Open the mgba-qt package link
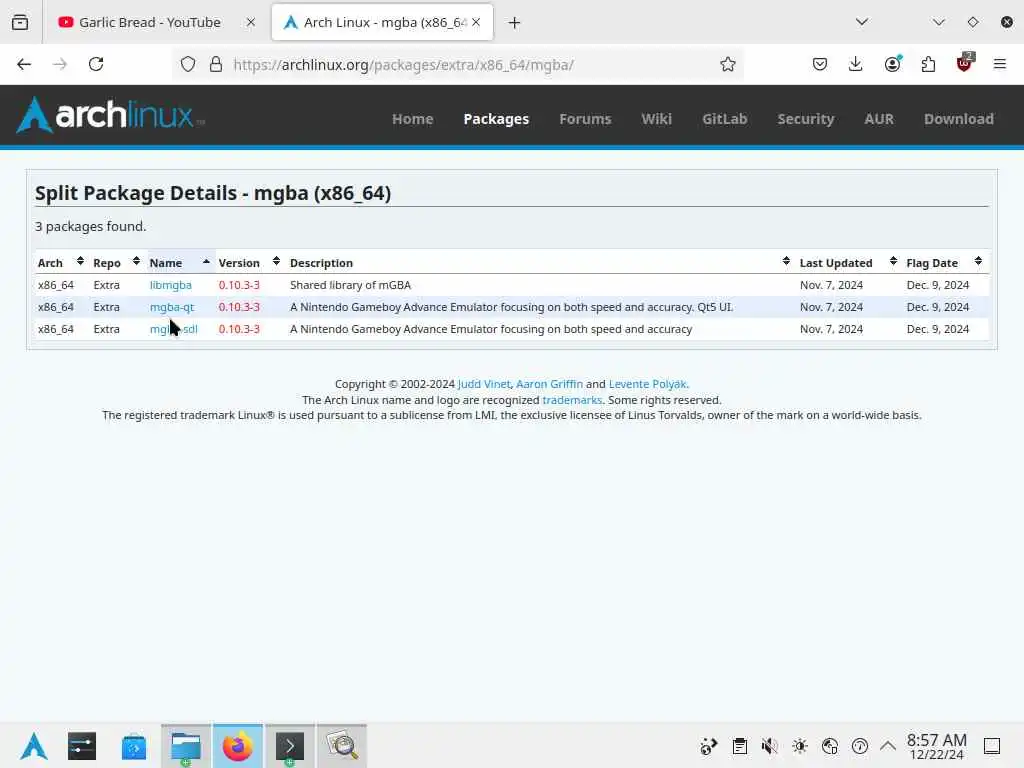Screen dimensions: 1024x768 tap(172, 307)
